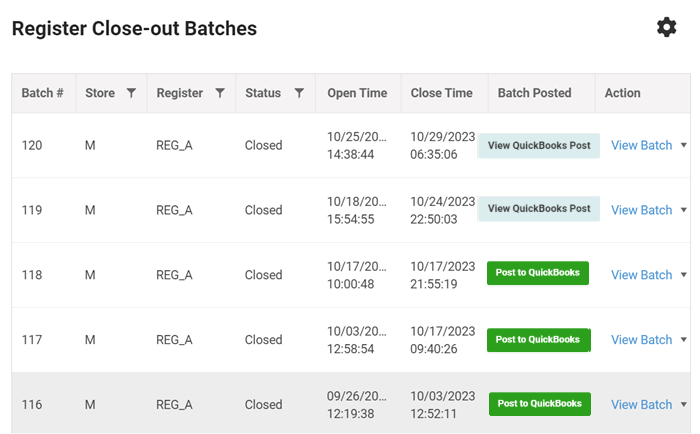Expand action dropdown for batch 120
The width and height of the screenshot is (700, 434).
[x=683, y=145]
